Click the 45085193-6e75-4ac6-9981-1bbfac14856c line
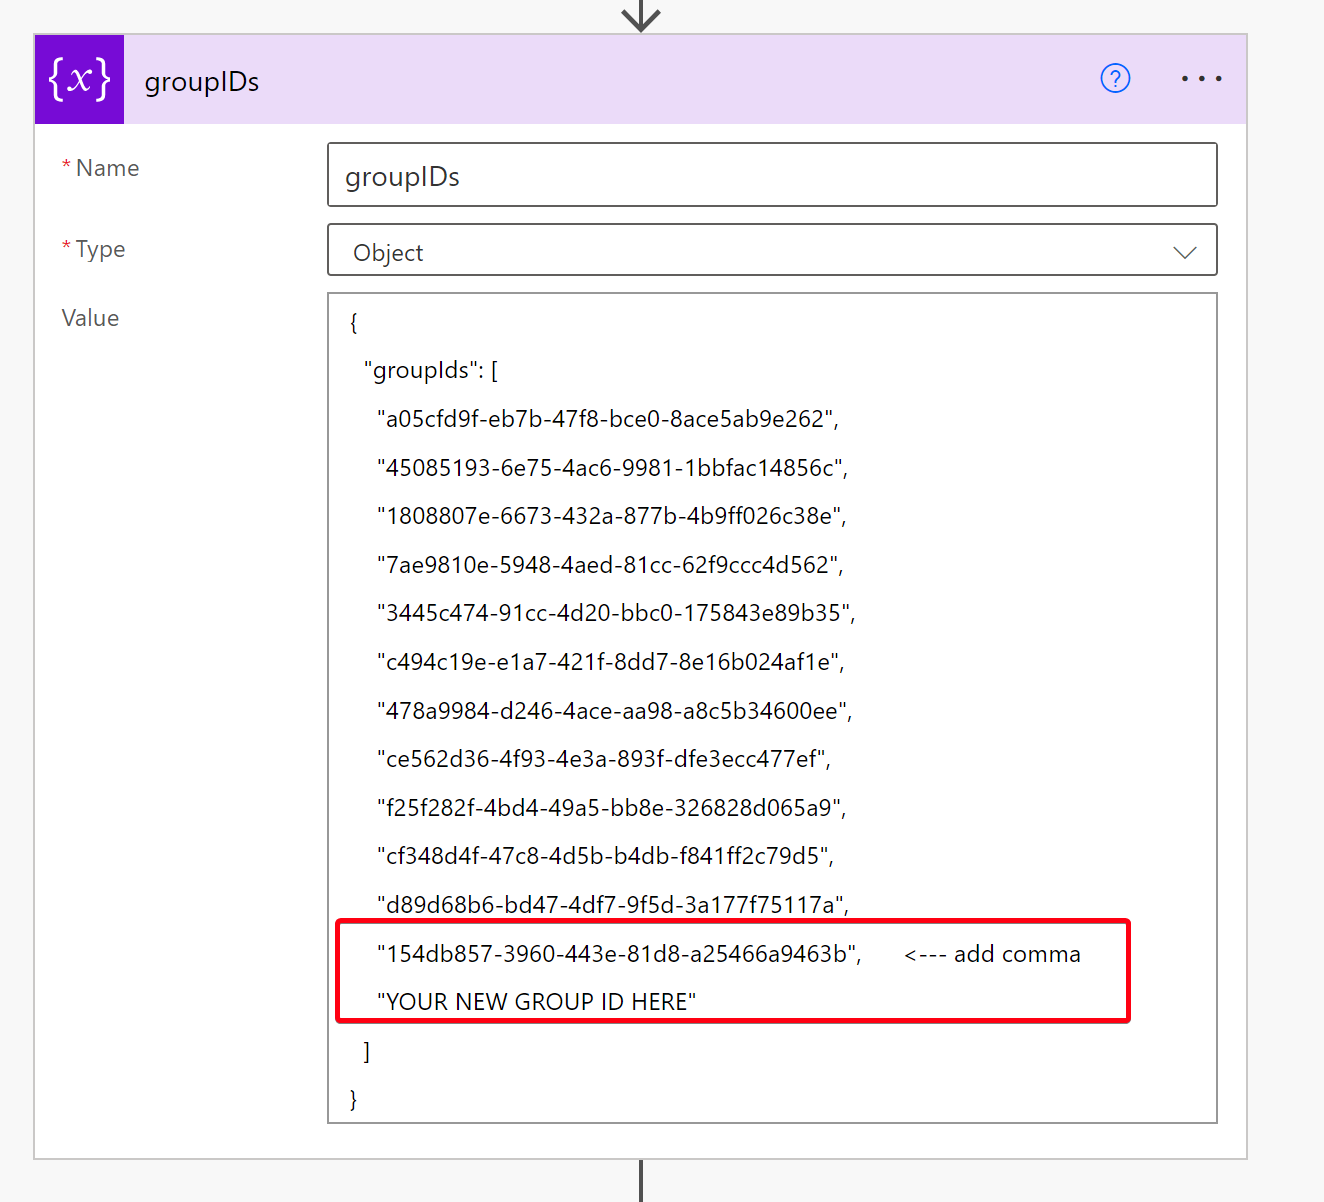1324x1202 pixels. click(x=612, y=468)
